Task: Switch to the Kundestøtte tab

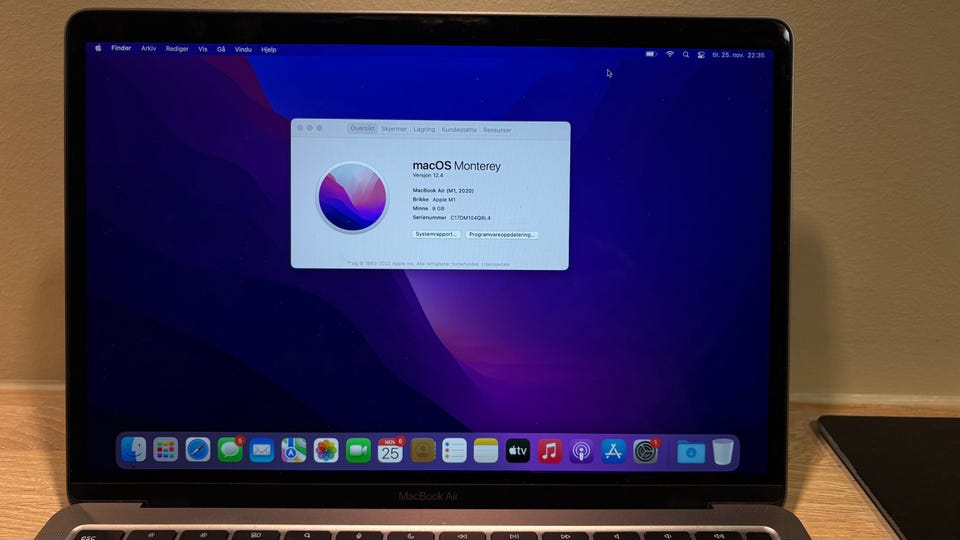Action: click(459, 130)
